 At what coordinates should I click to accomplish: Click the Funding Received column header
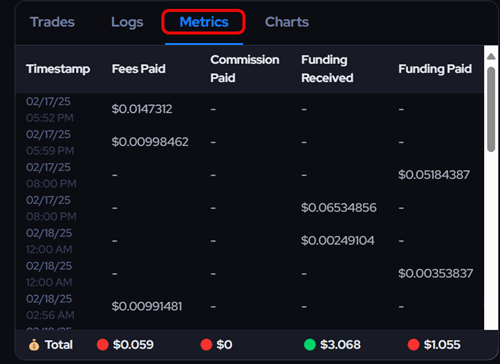tap(327, 69)
